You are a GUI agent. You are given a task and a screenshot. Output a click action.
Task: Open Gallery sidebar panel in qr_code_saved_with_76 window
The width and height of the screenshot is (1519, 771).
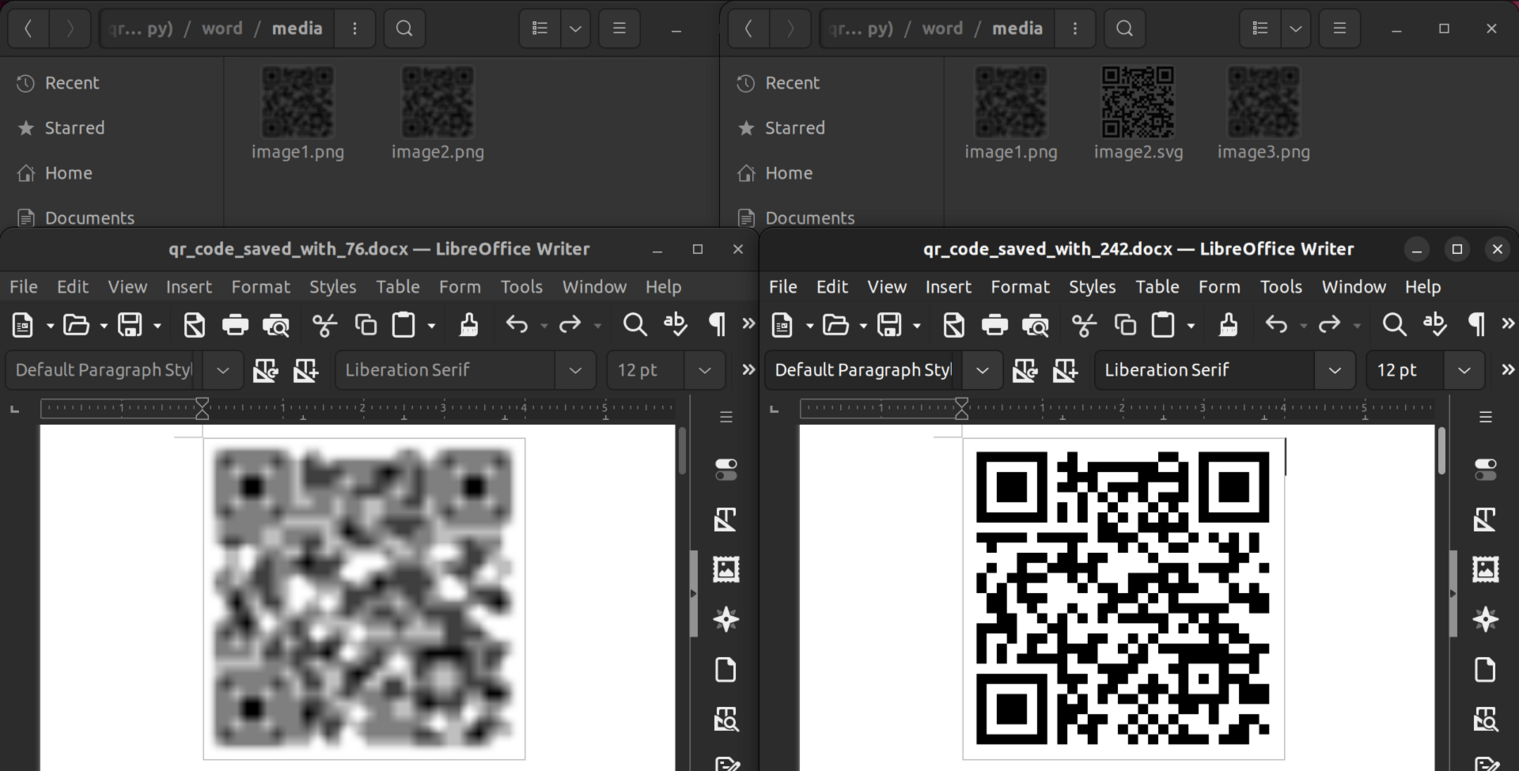726,569
